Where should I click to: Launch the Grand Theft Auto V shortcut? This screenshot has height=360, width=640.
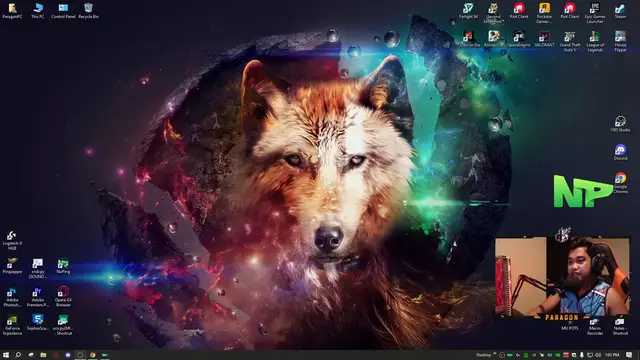[x=569, y=41]
